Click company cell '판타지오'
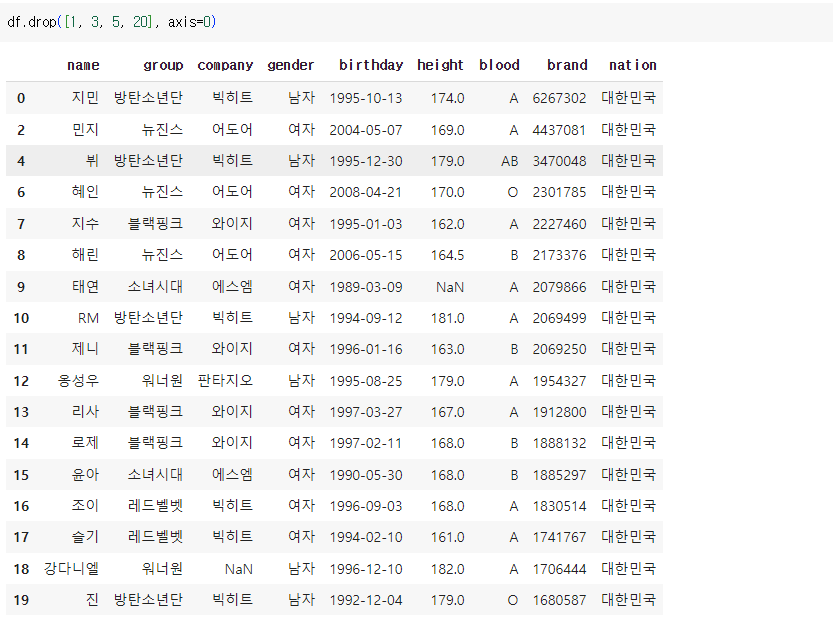The image size is (833, 624). (225, 381)
